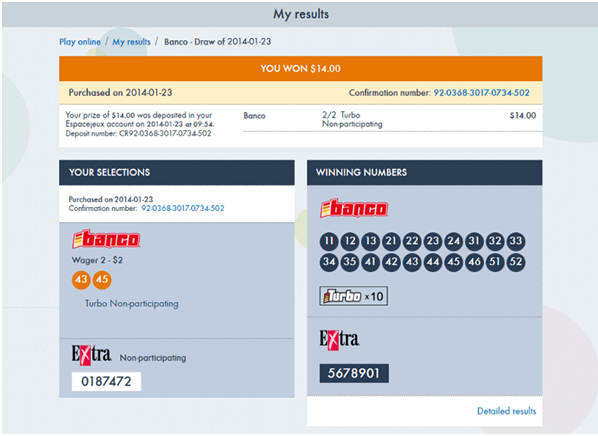Viewport: 598px width, 436px height.
Task: Click the Banco logo under Your Selections
Action: [x=106, y=239]
